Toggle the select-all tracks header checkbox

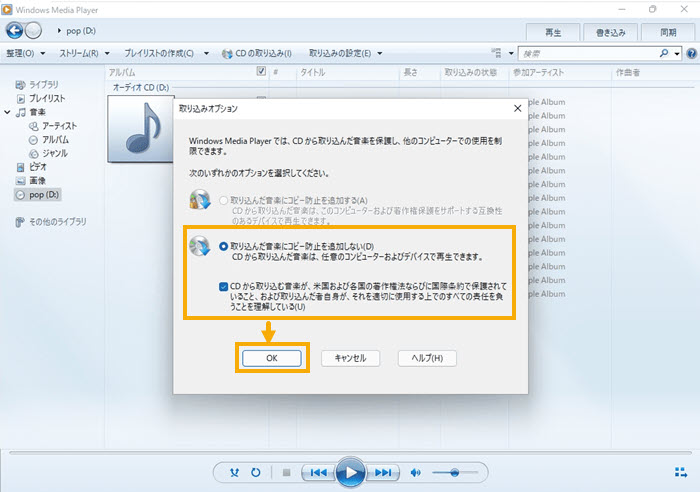click(261, 71)
